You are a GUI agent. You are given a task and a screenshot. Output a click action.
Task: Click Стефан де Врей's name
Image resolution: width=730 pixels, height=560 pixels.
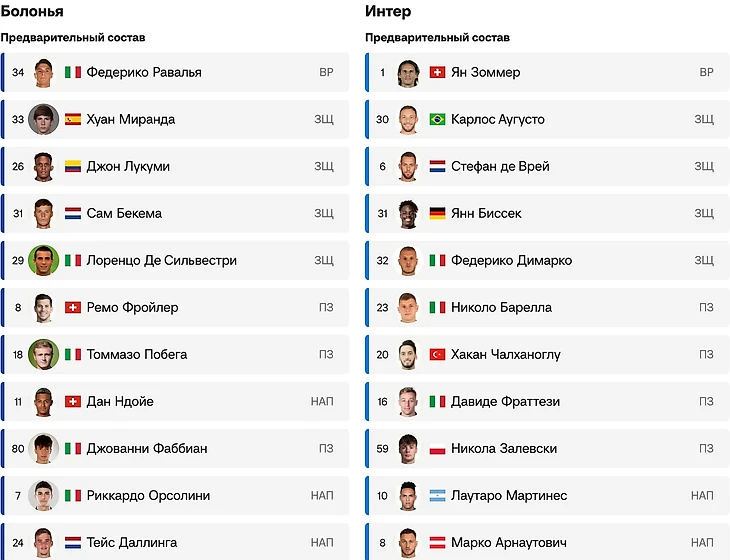coord(500,166)
